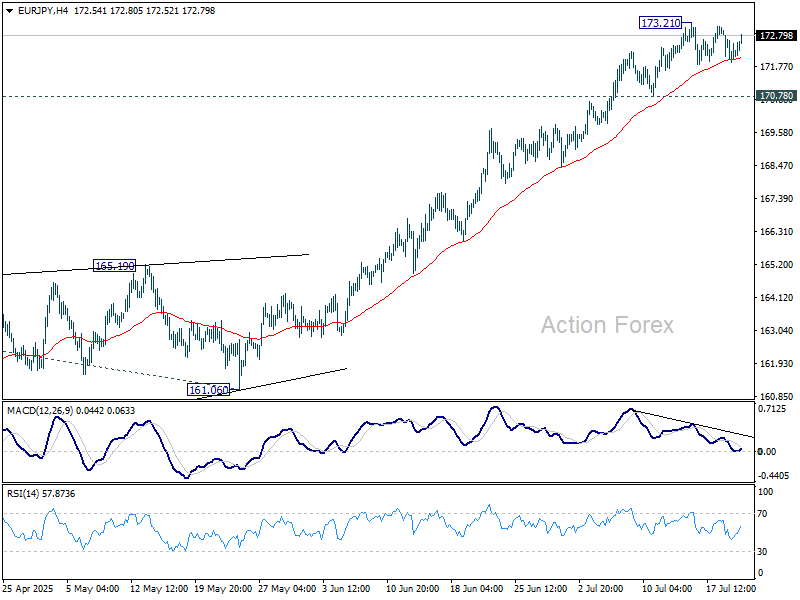800x600 pixels.
Task: Click the MACD(12,26,9) indicator label
Action: tap(40, 410)
